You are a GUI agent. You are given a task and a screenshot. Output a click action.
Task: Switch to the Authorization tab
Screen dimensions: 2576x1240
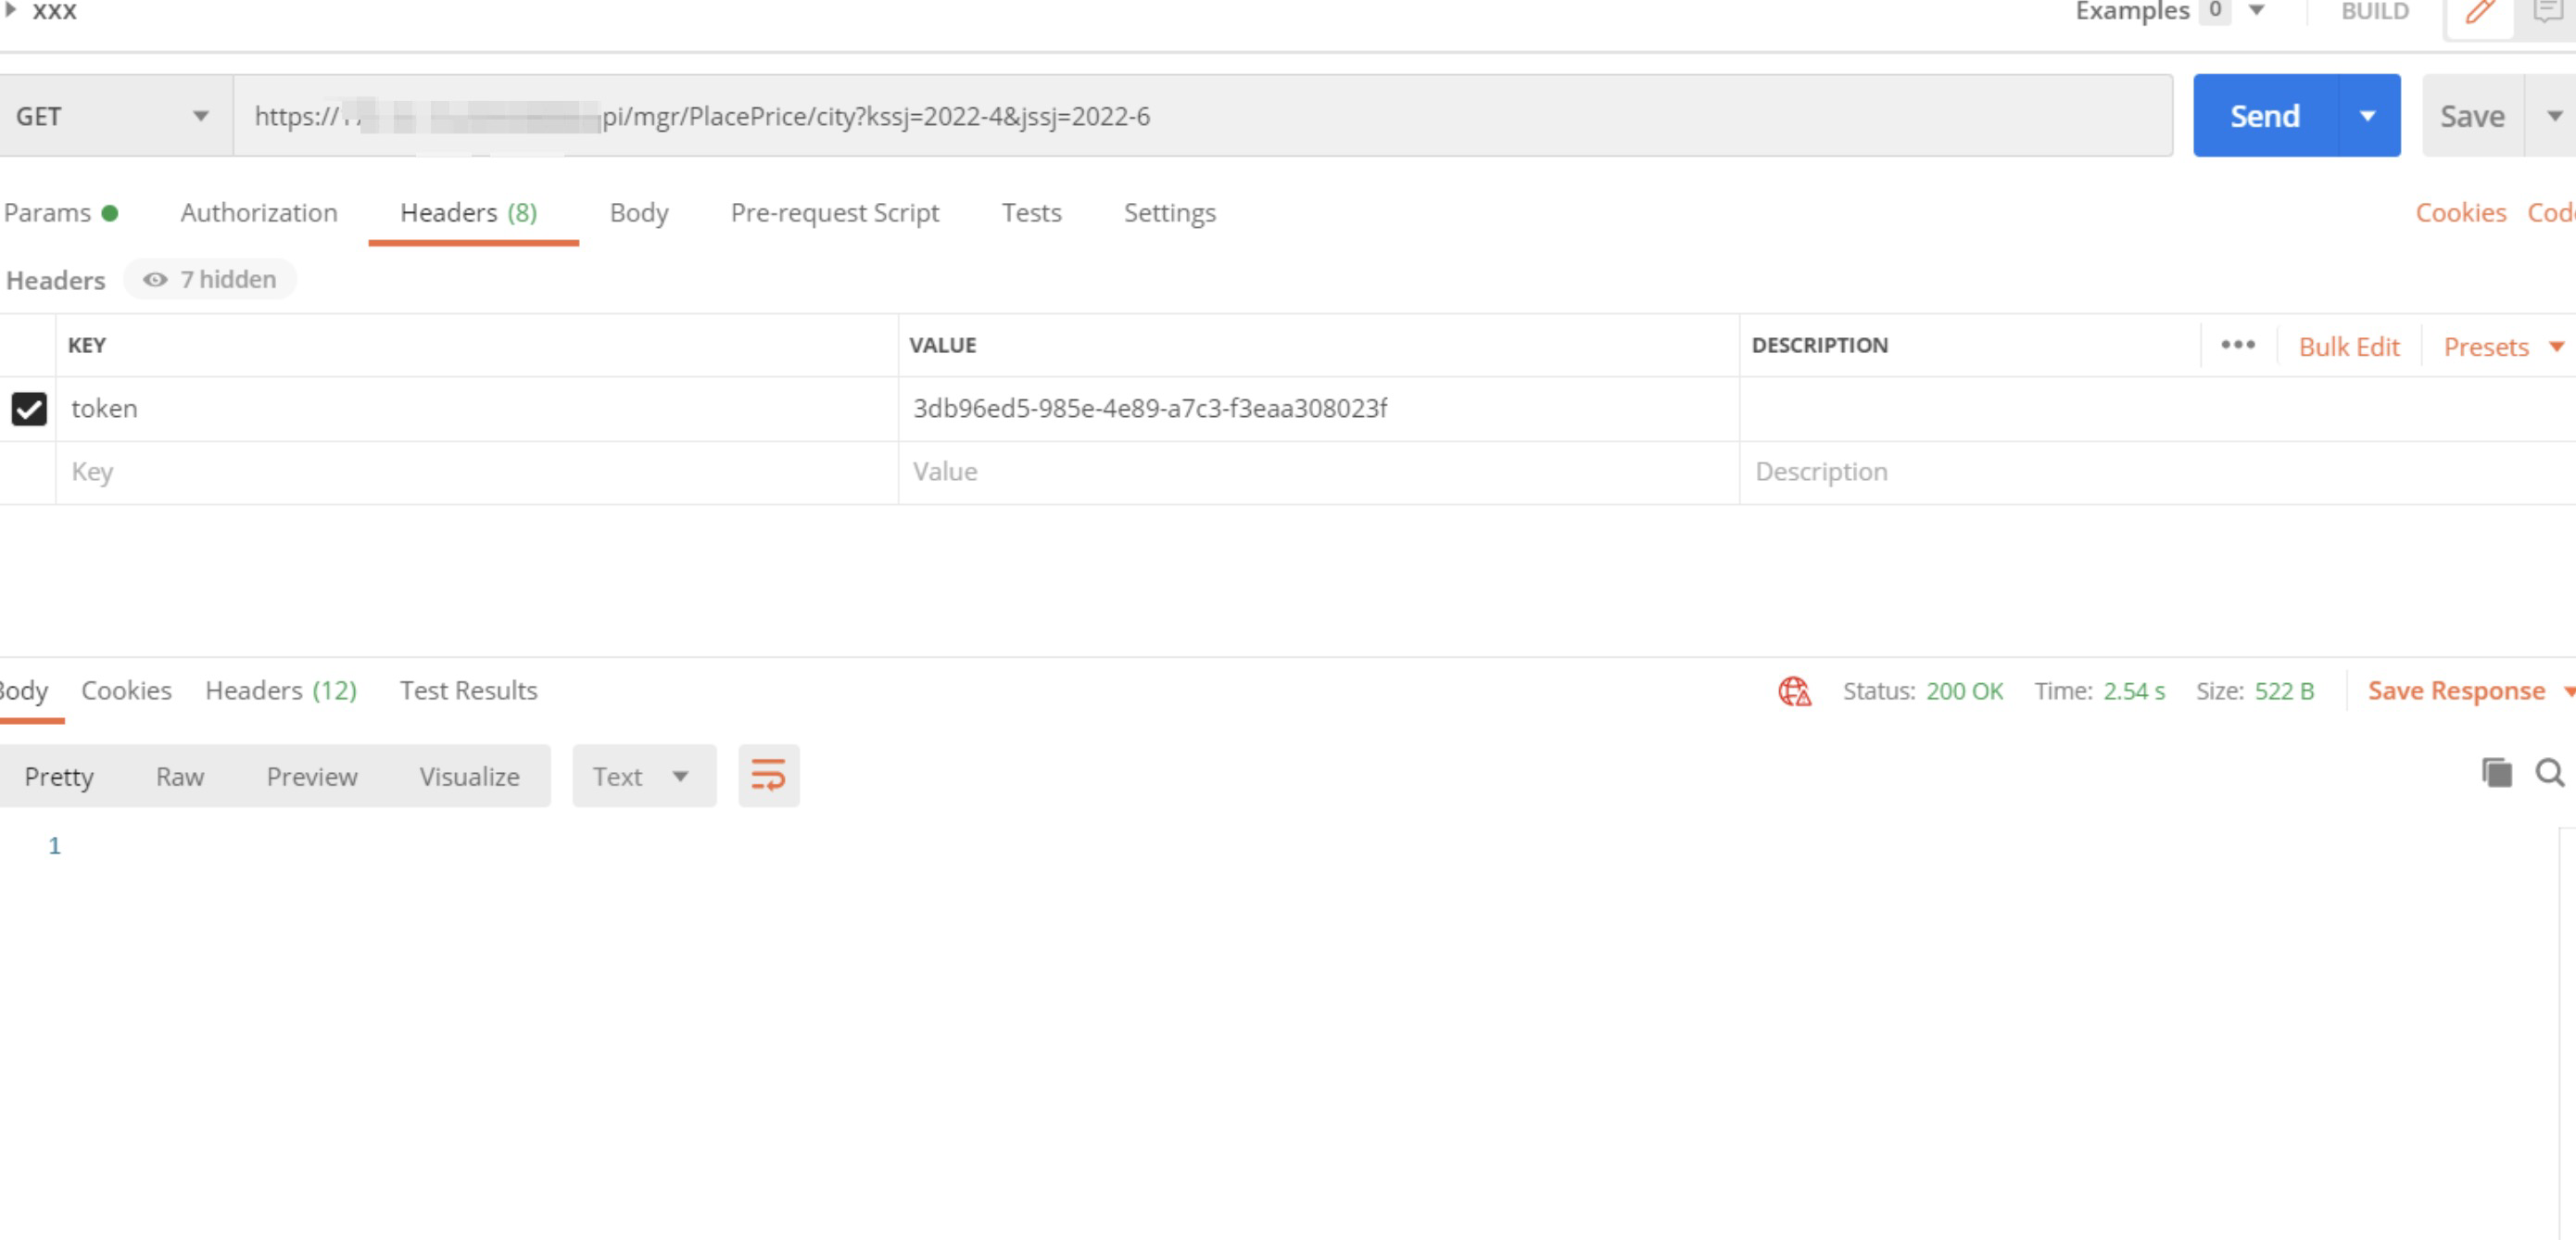(259, 213)
